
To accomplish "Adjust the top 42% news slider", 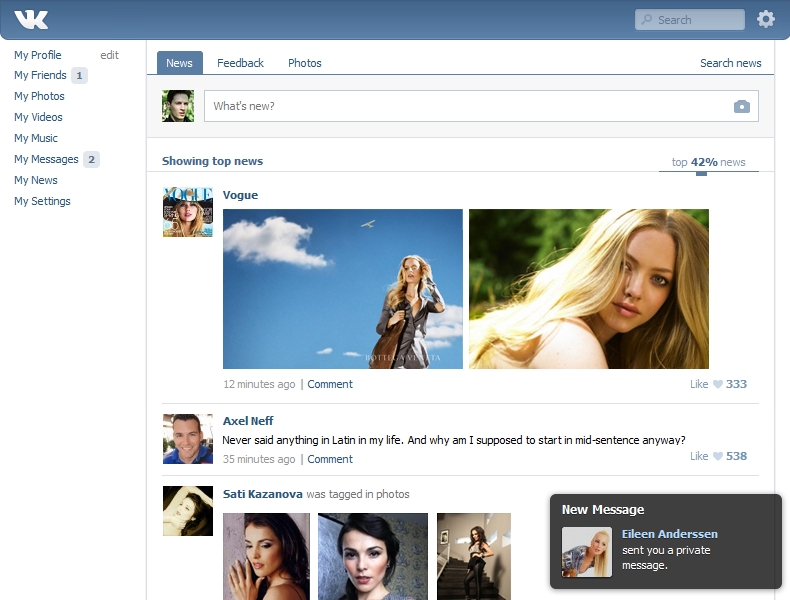I will coord(701,173).
